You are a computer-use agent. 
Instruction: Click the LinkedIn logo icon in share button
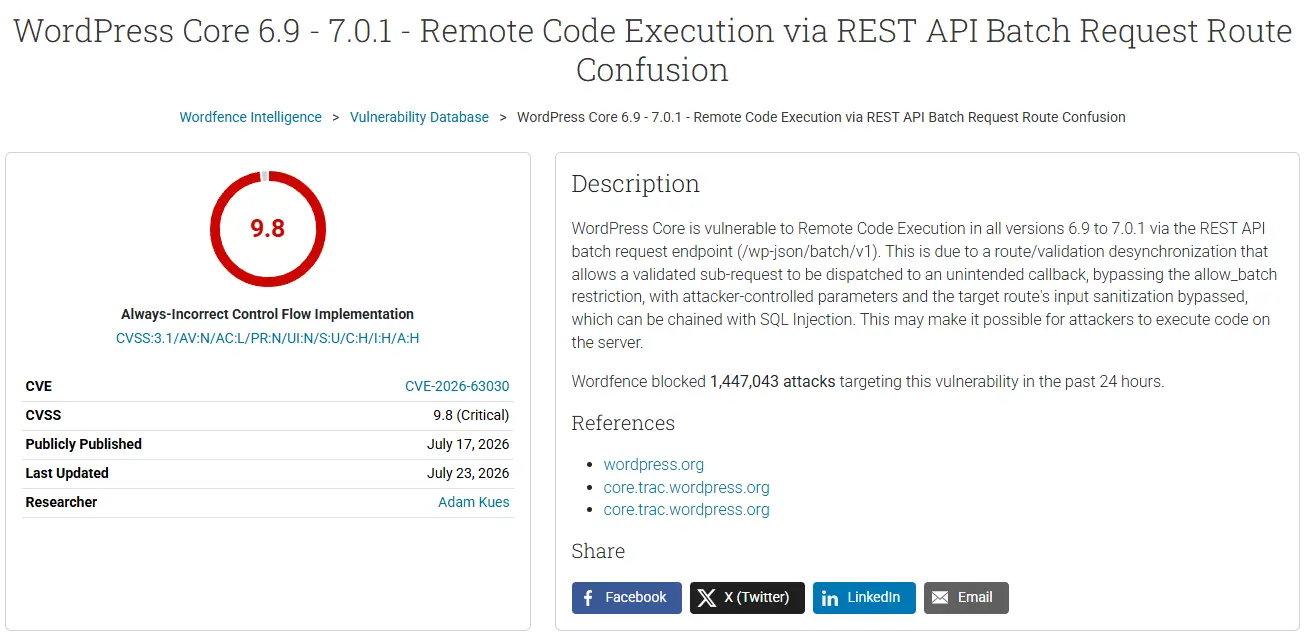[x=830, y=598]
